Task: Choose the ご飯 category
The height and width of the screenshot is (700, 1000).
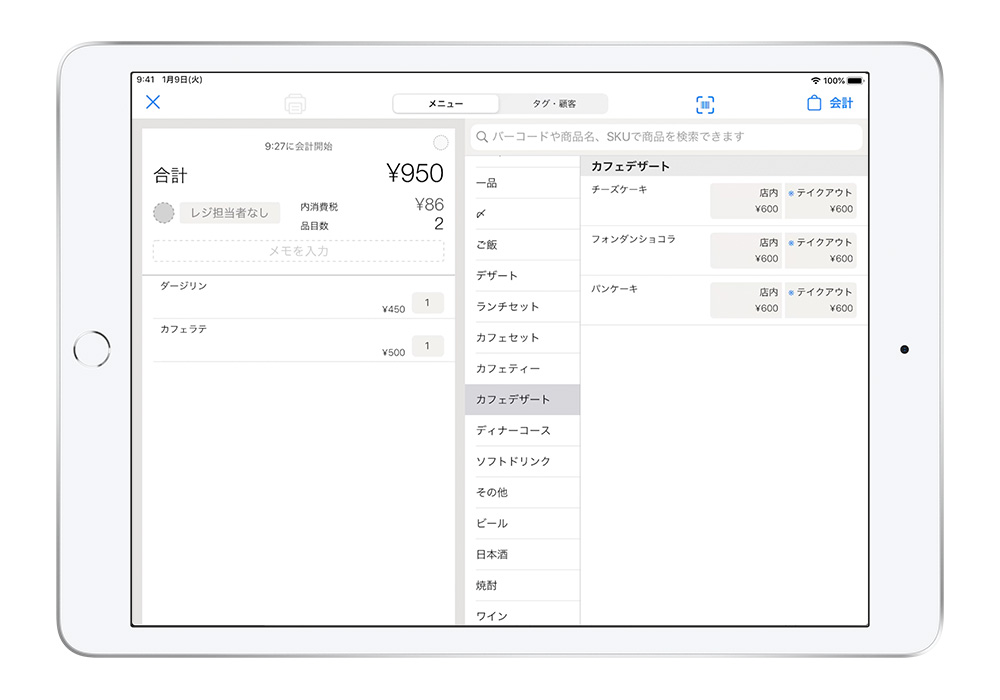Action: tap(522, 245)
